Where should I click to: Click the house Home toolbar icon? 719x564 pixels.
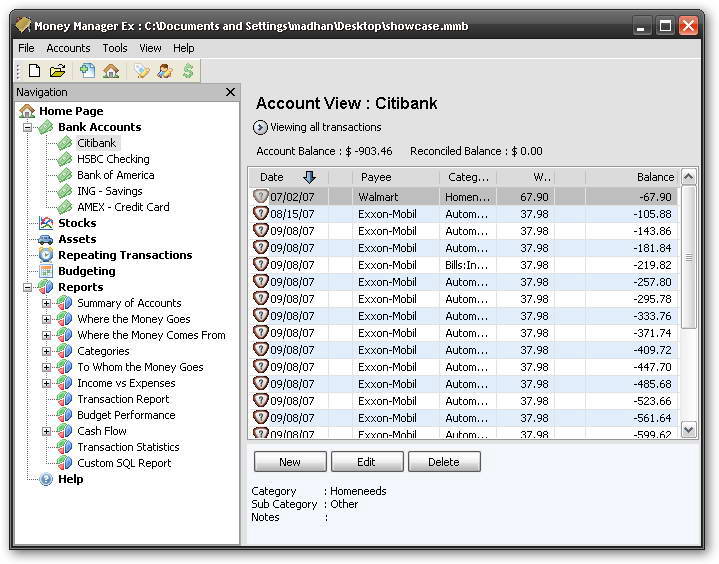[111, 71]
